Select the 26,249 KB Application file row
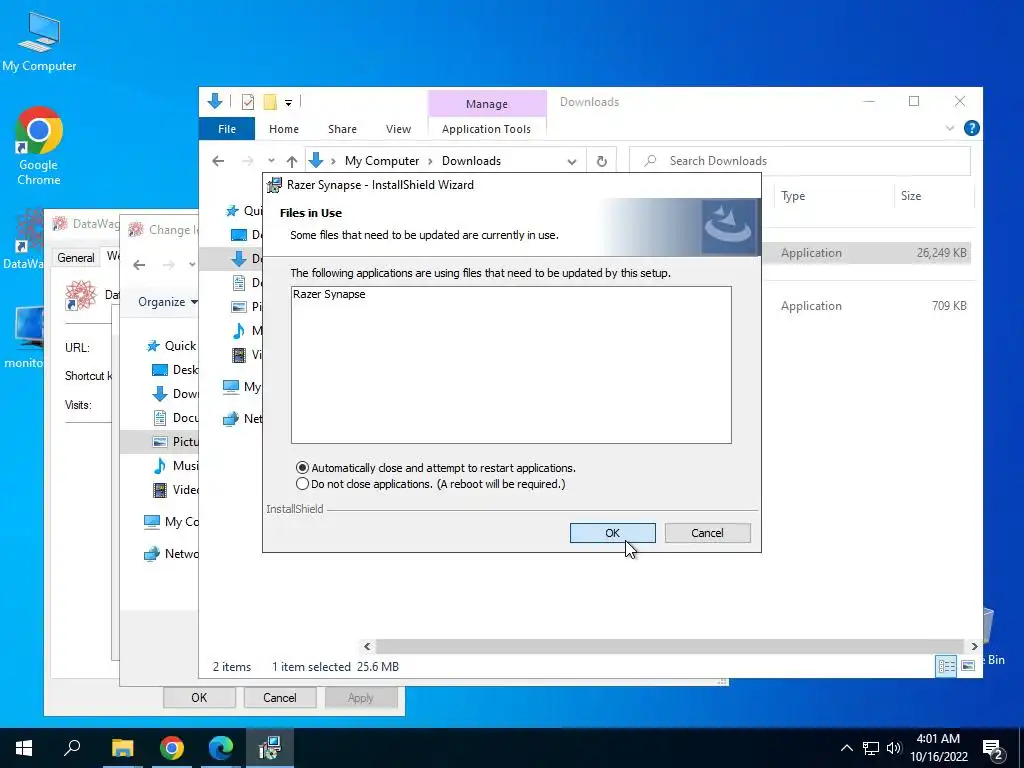This screenshot has height=768, width=1024. (x=866, y=253)
